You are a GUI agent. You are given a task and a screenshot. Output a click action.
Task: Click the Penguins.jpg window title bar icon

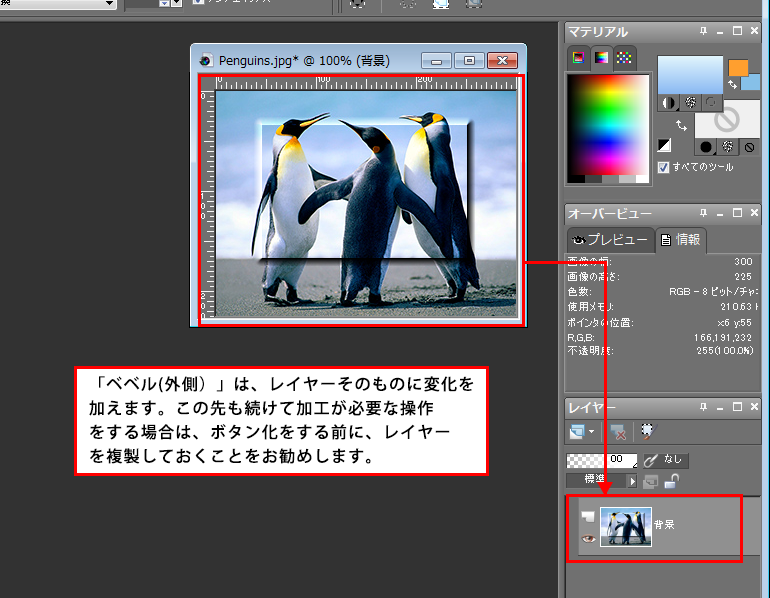(205, 61)
